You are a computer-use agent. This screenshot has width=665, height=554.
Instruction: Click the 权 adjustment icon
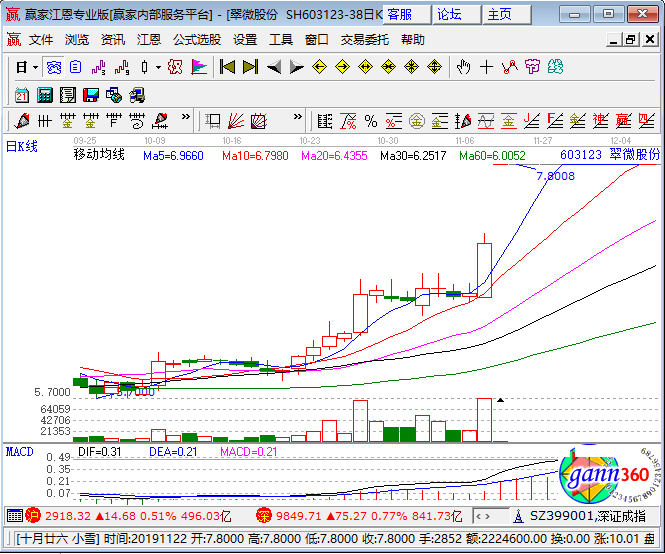[x=175, y=67]
